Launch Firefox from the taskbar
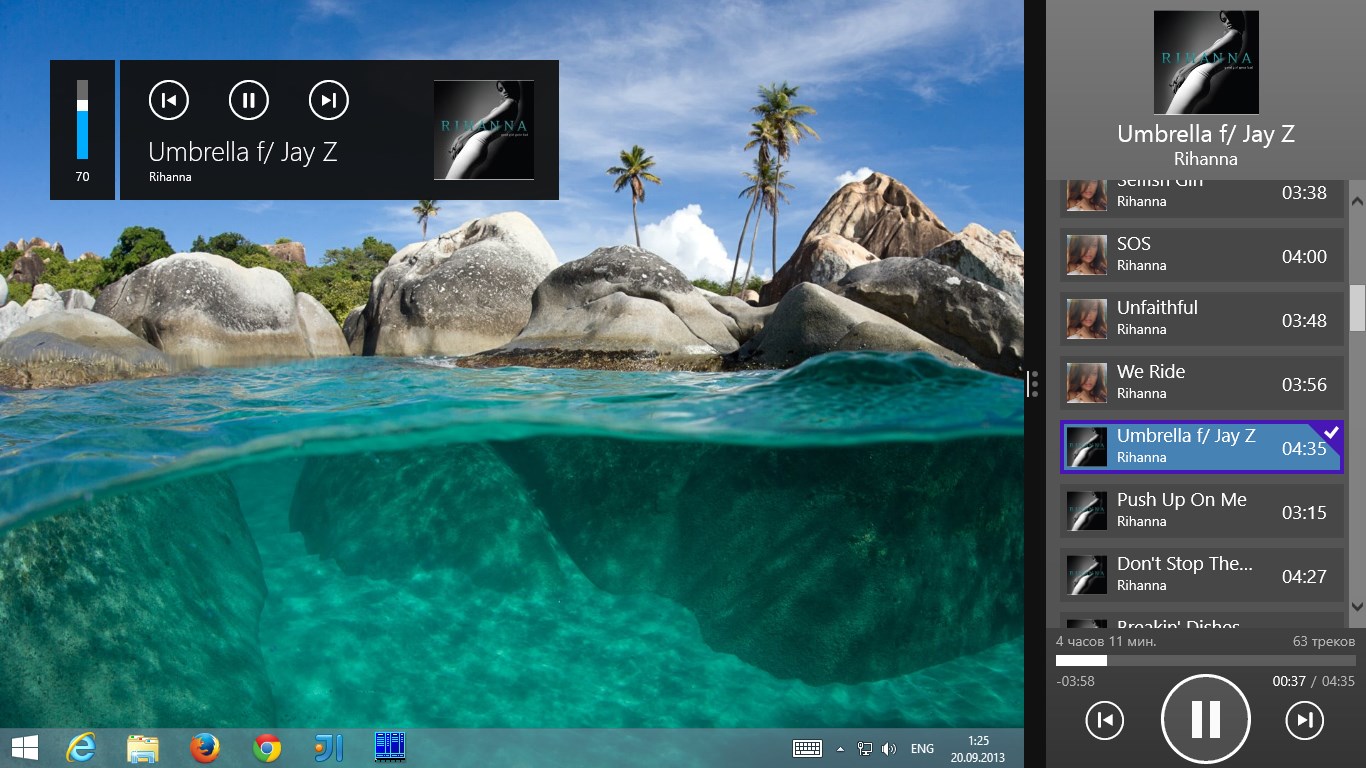 tap(205, 747)
